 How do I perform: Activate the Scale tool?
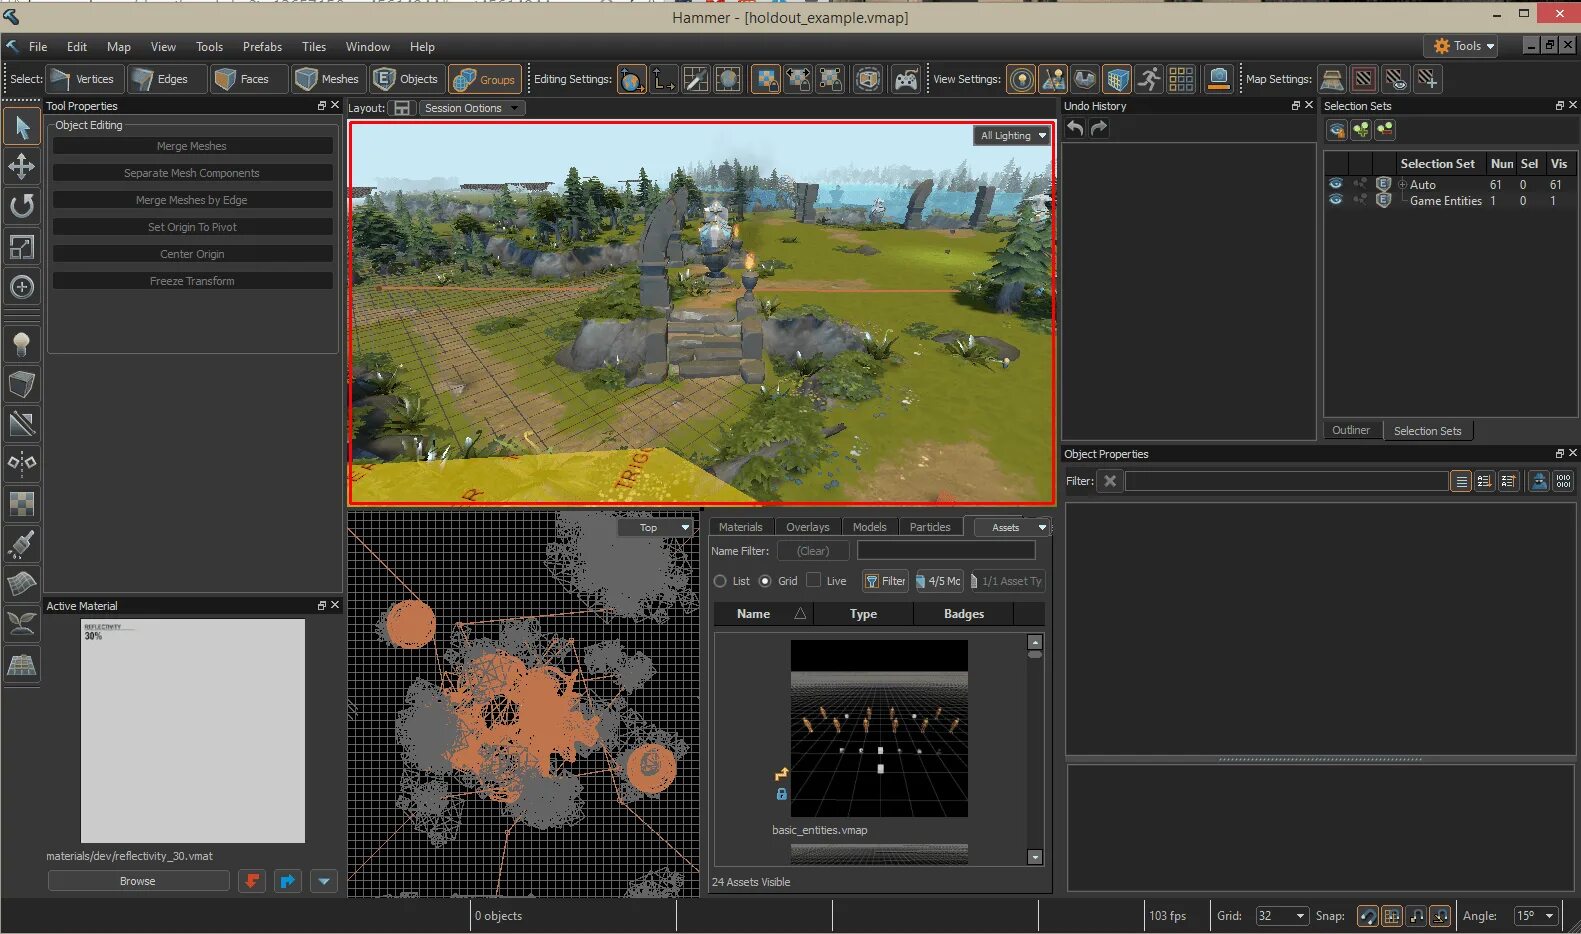22,247
